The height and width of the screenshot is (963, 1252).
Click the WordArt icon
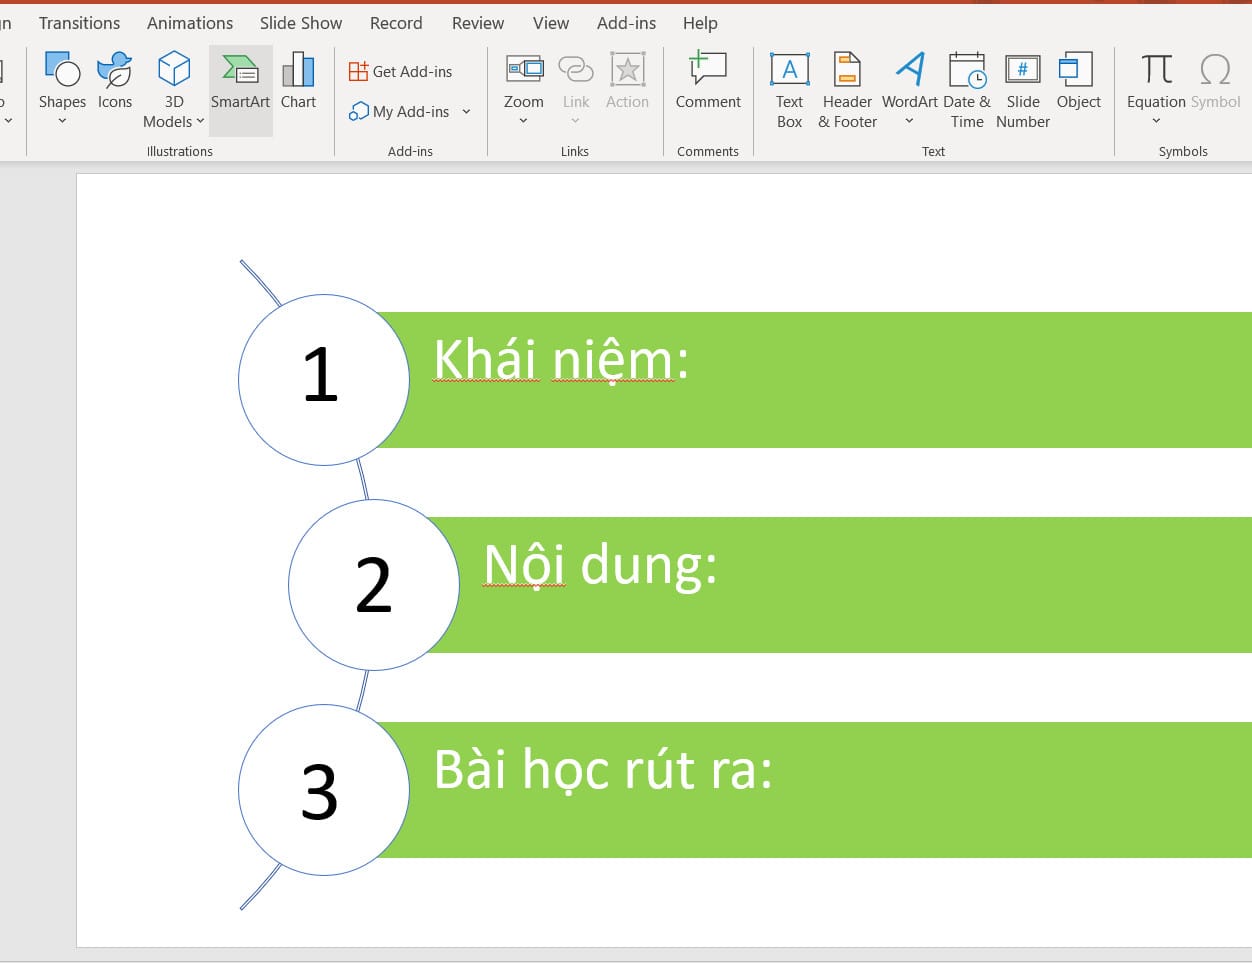tap(910, 69)
